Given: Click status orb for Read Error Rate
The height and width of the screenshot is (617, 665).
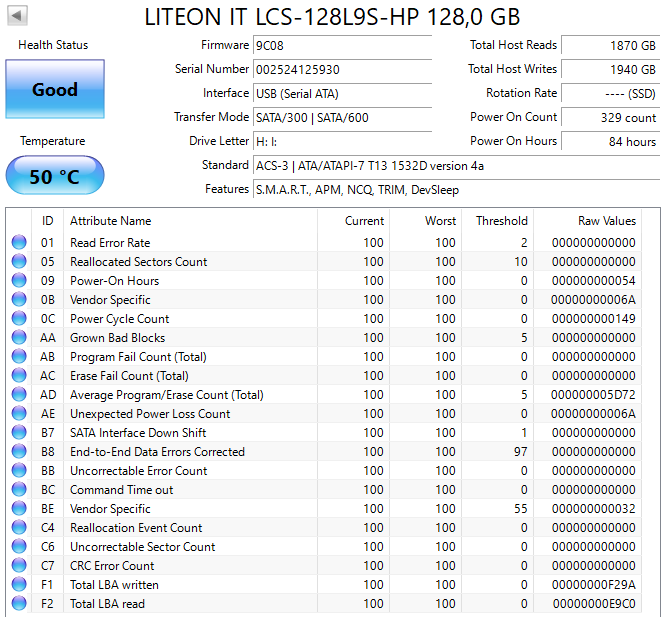Looking at the screenshot, I should [x=19, y=243].
